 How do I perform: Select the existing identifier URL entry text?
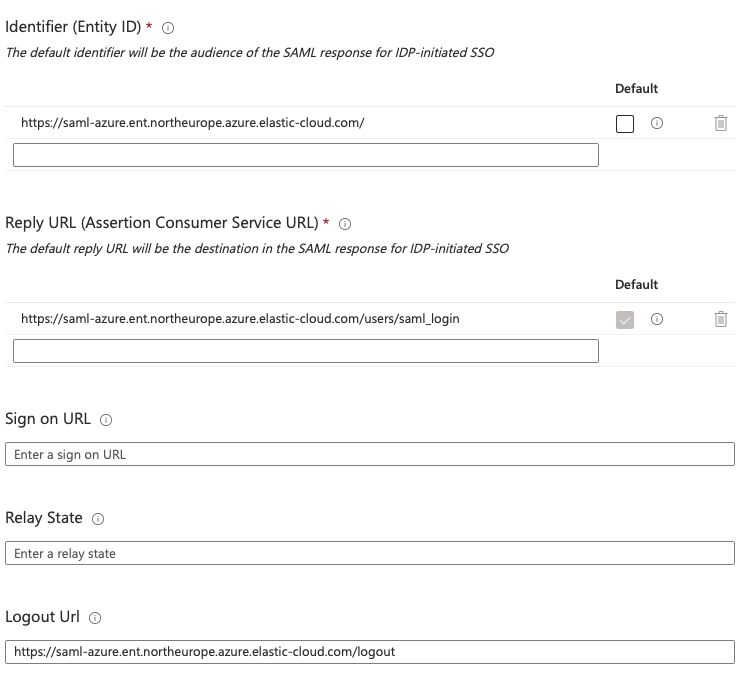pos(192,123)
